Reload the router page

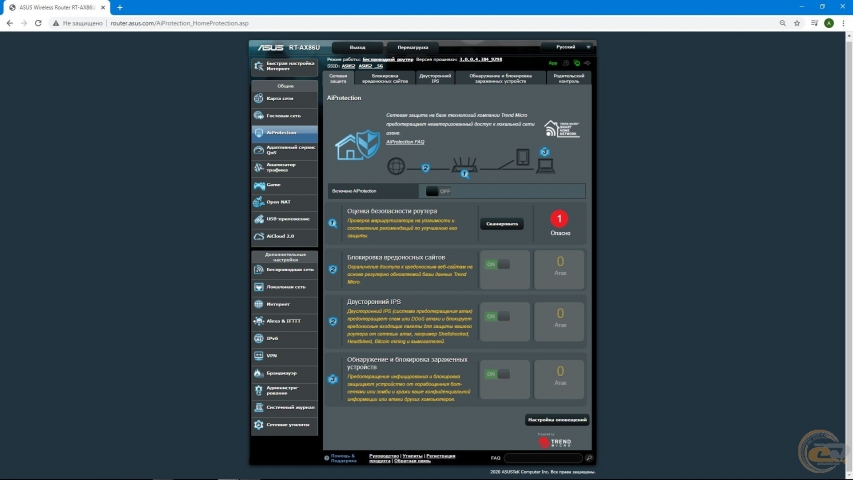coord(38,23)
